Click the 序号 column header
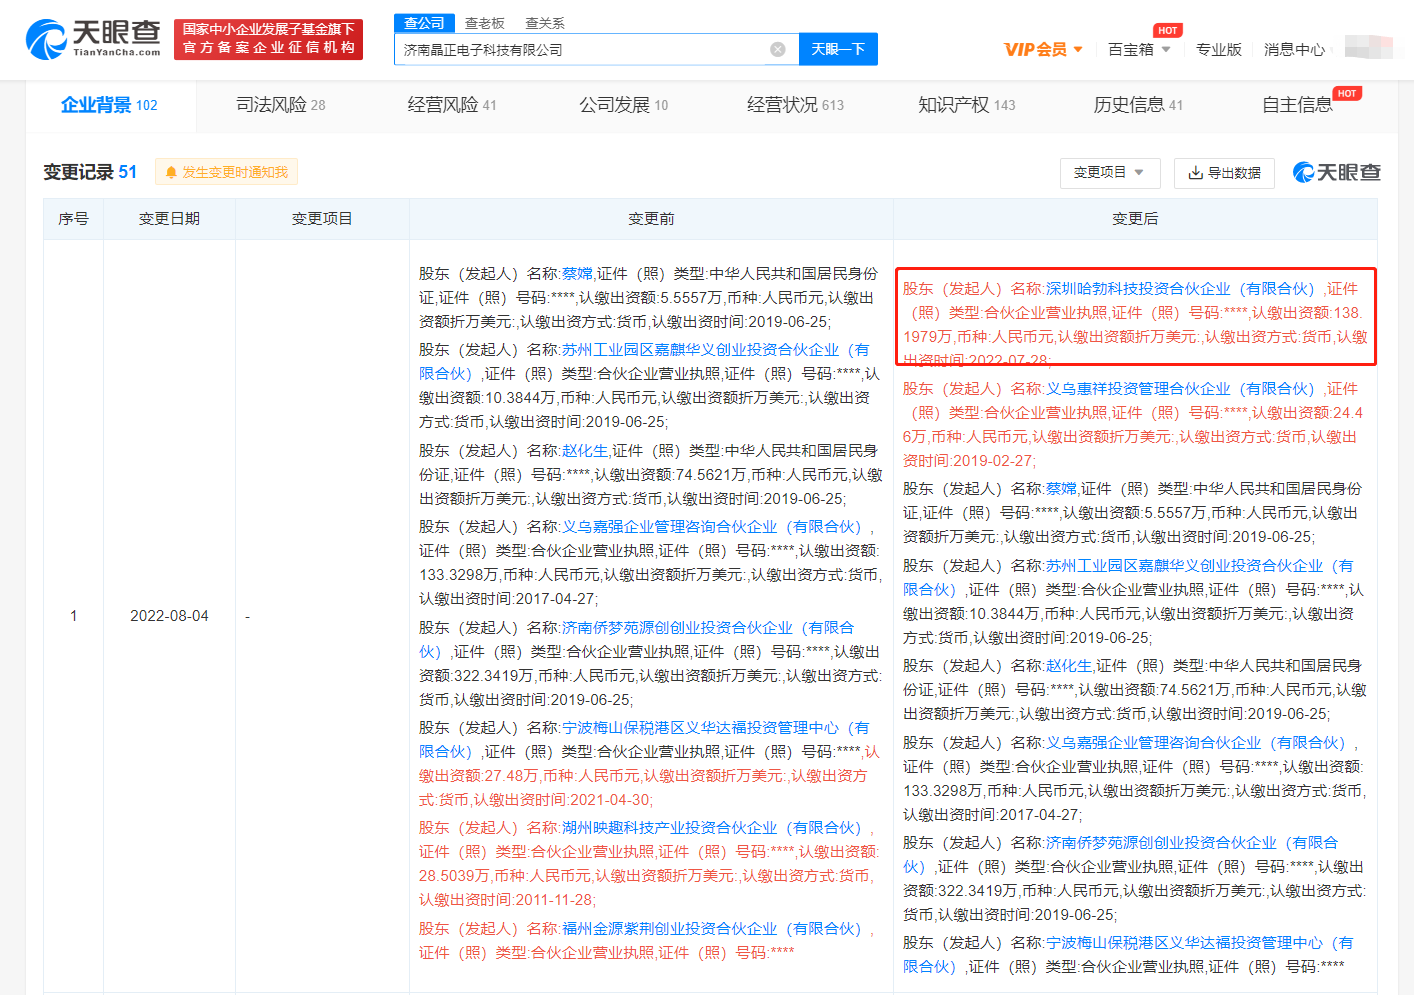This screenshot has width=1414, height=995. point(73,218)
